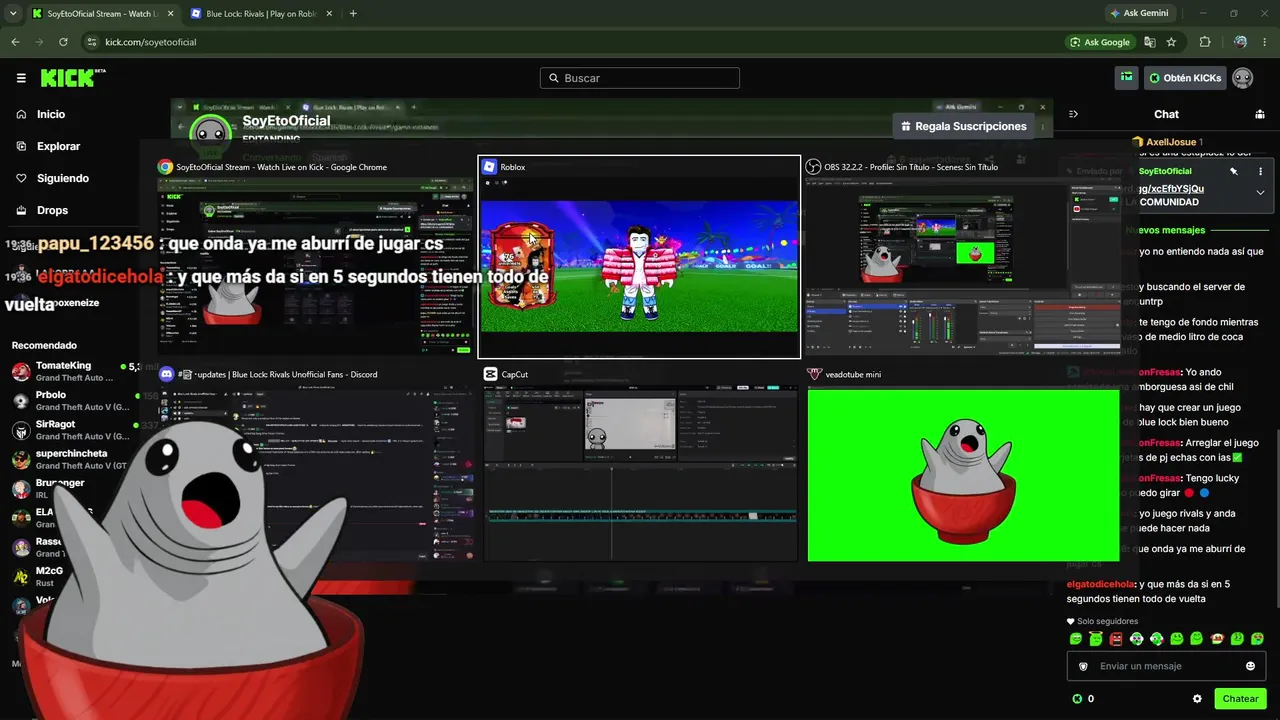Click the KICKs balance icon below chat
1280x720 pixels.
click(x=1077, y=699)
